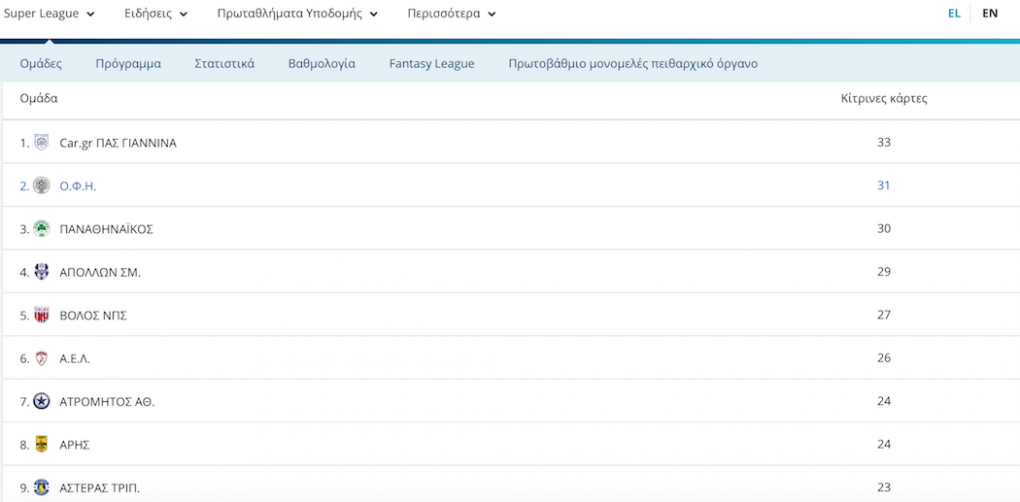Click the Ομάδα column header
This screenshot has height=502, width=1020.
[x=39, y=99]
